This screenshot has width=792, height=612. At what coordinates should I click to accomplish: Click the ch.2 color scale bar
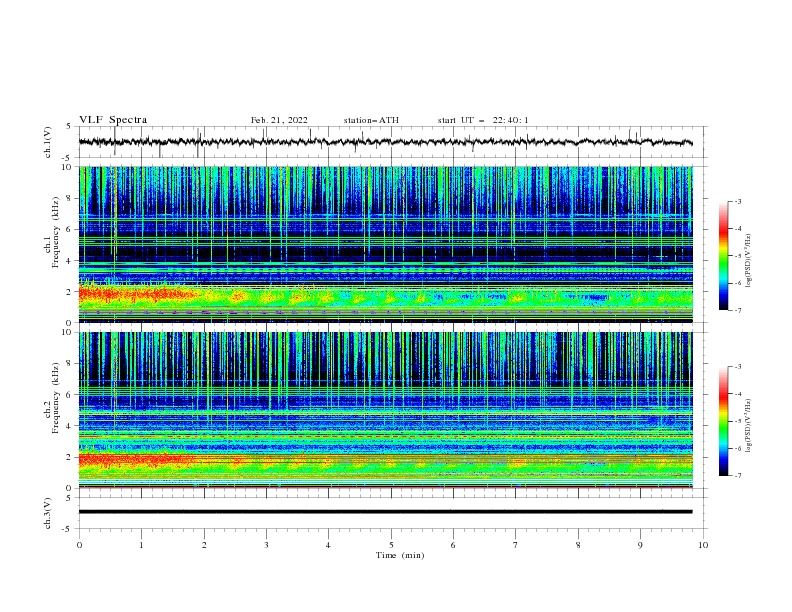point(723,421)
